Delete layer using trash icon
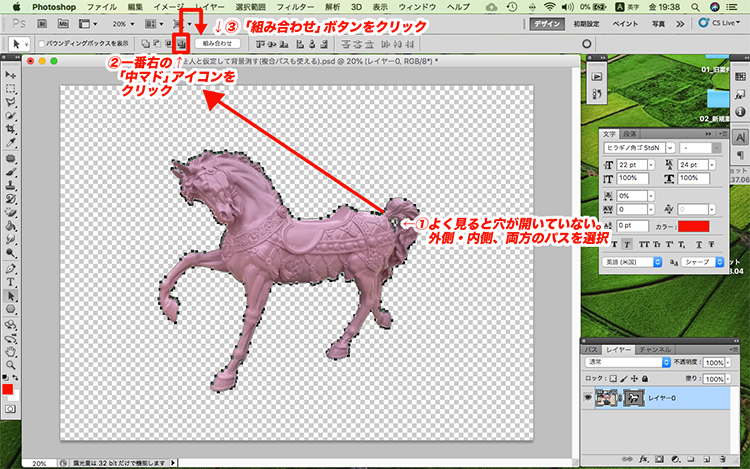Screen dimensions: 750x469 [722, 459]
